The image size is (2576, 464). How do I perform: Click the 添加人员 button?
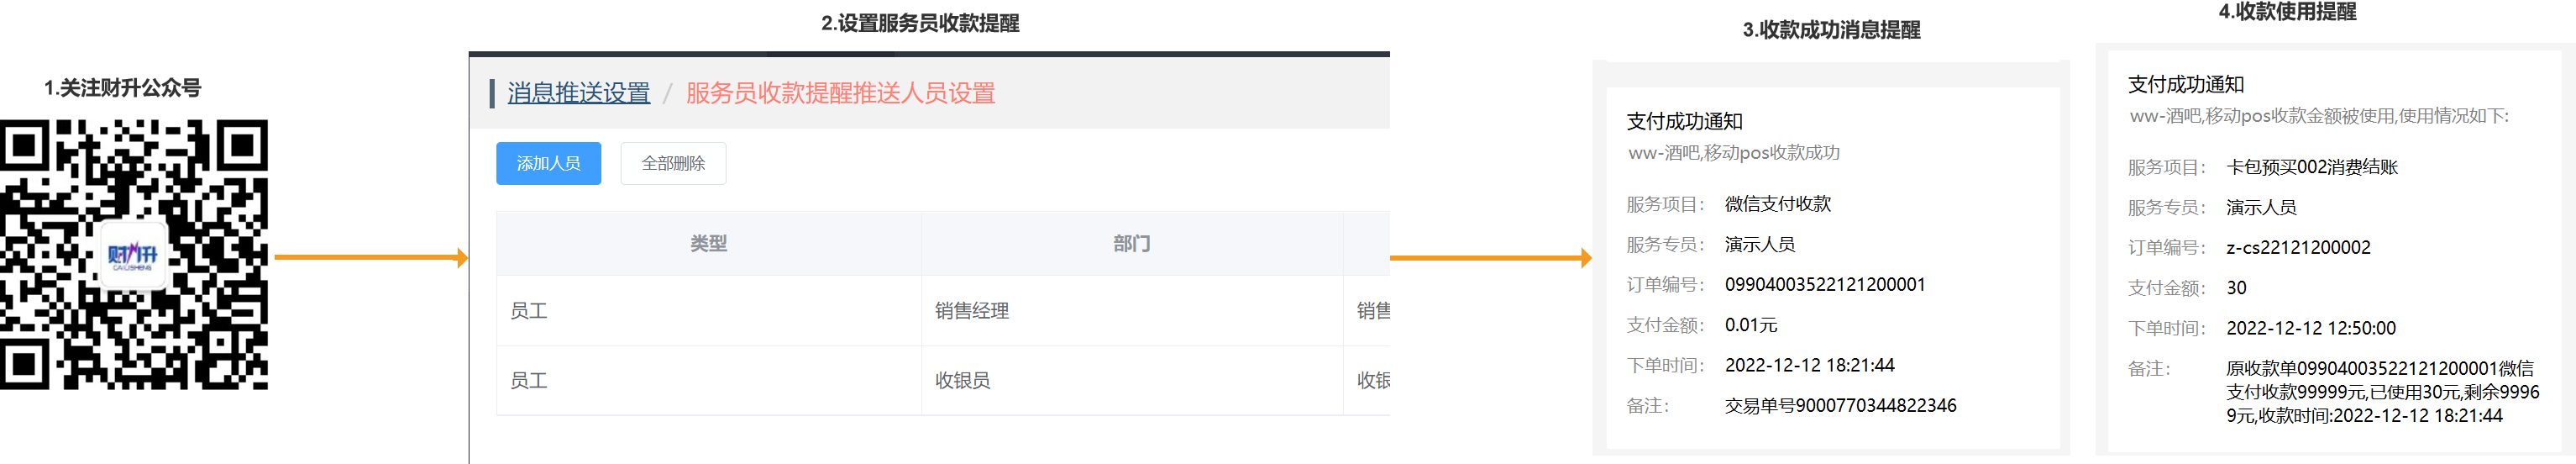(548, 163)
